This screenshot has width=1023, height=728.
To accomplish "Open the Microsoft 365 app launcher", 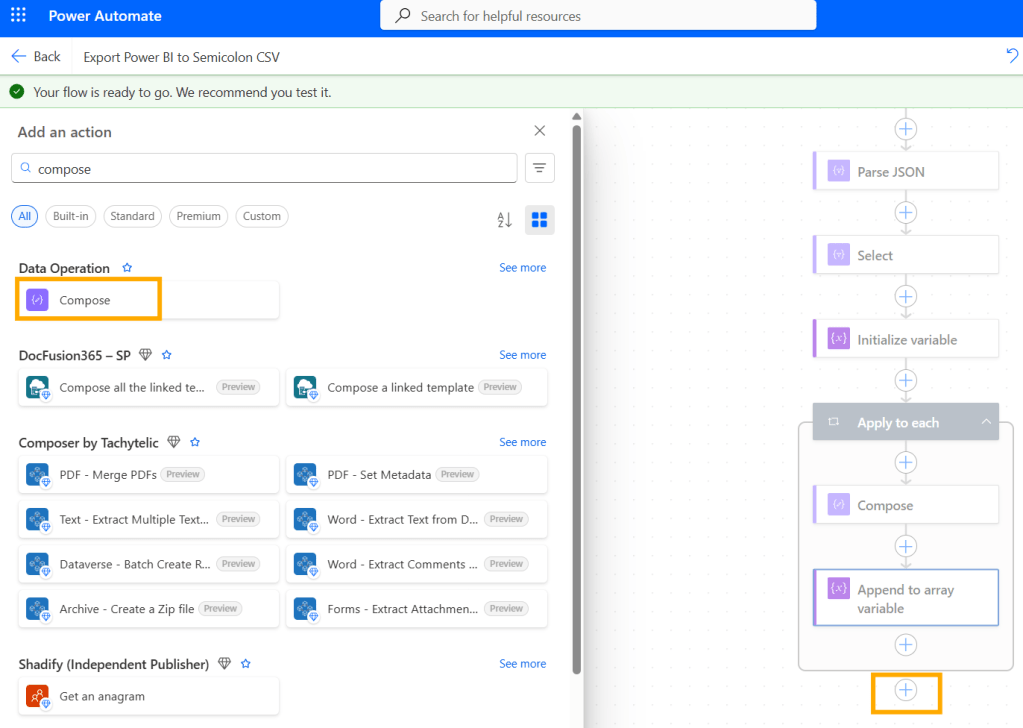I will click(16, 15).
